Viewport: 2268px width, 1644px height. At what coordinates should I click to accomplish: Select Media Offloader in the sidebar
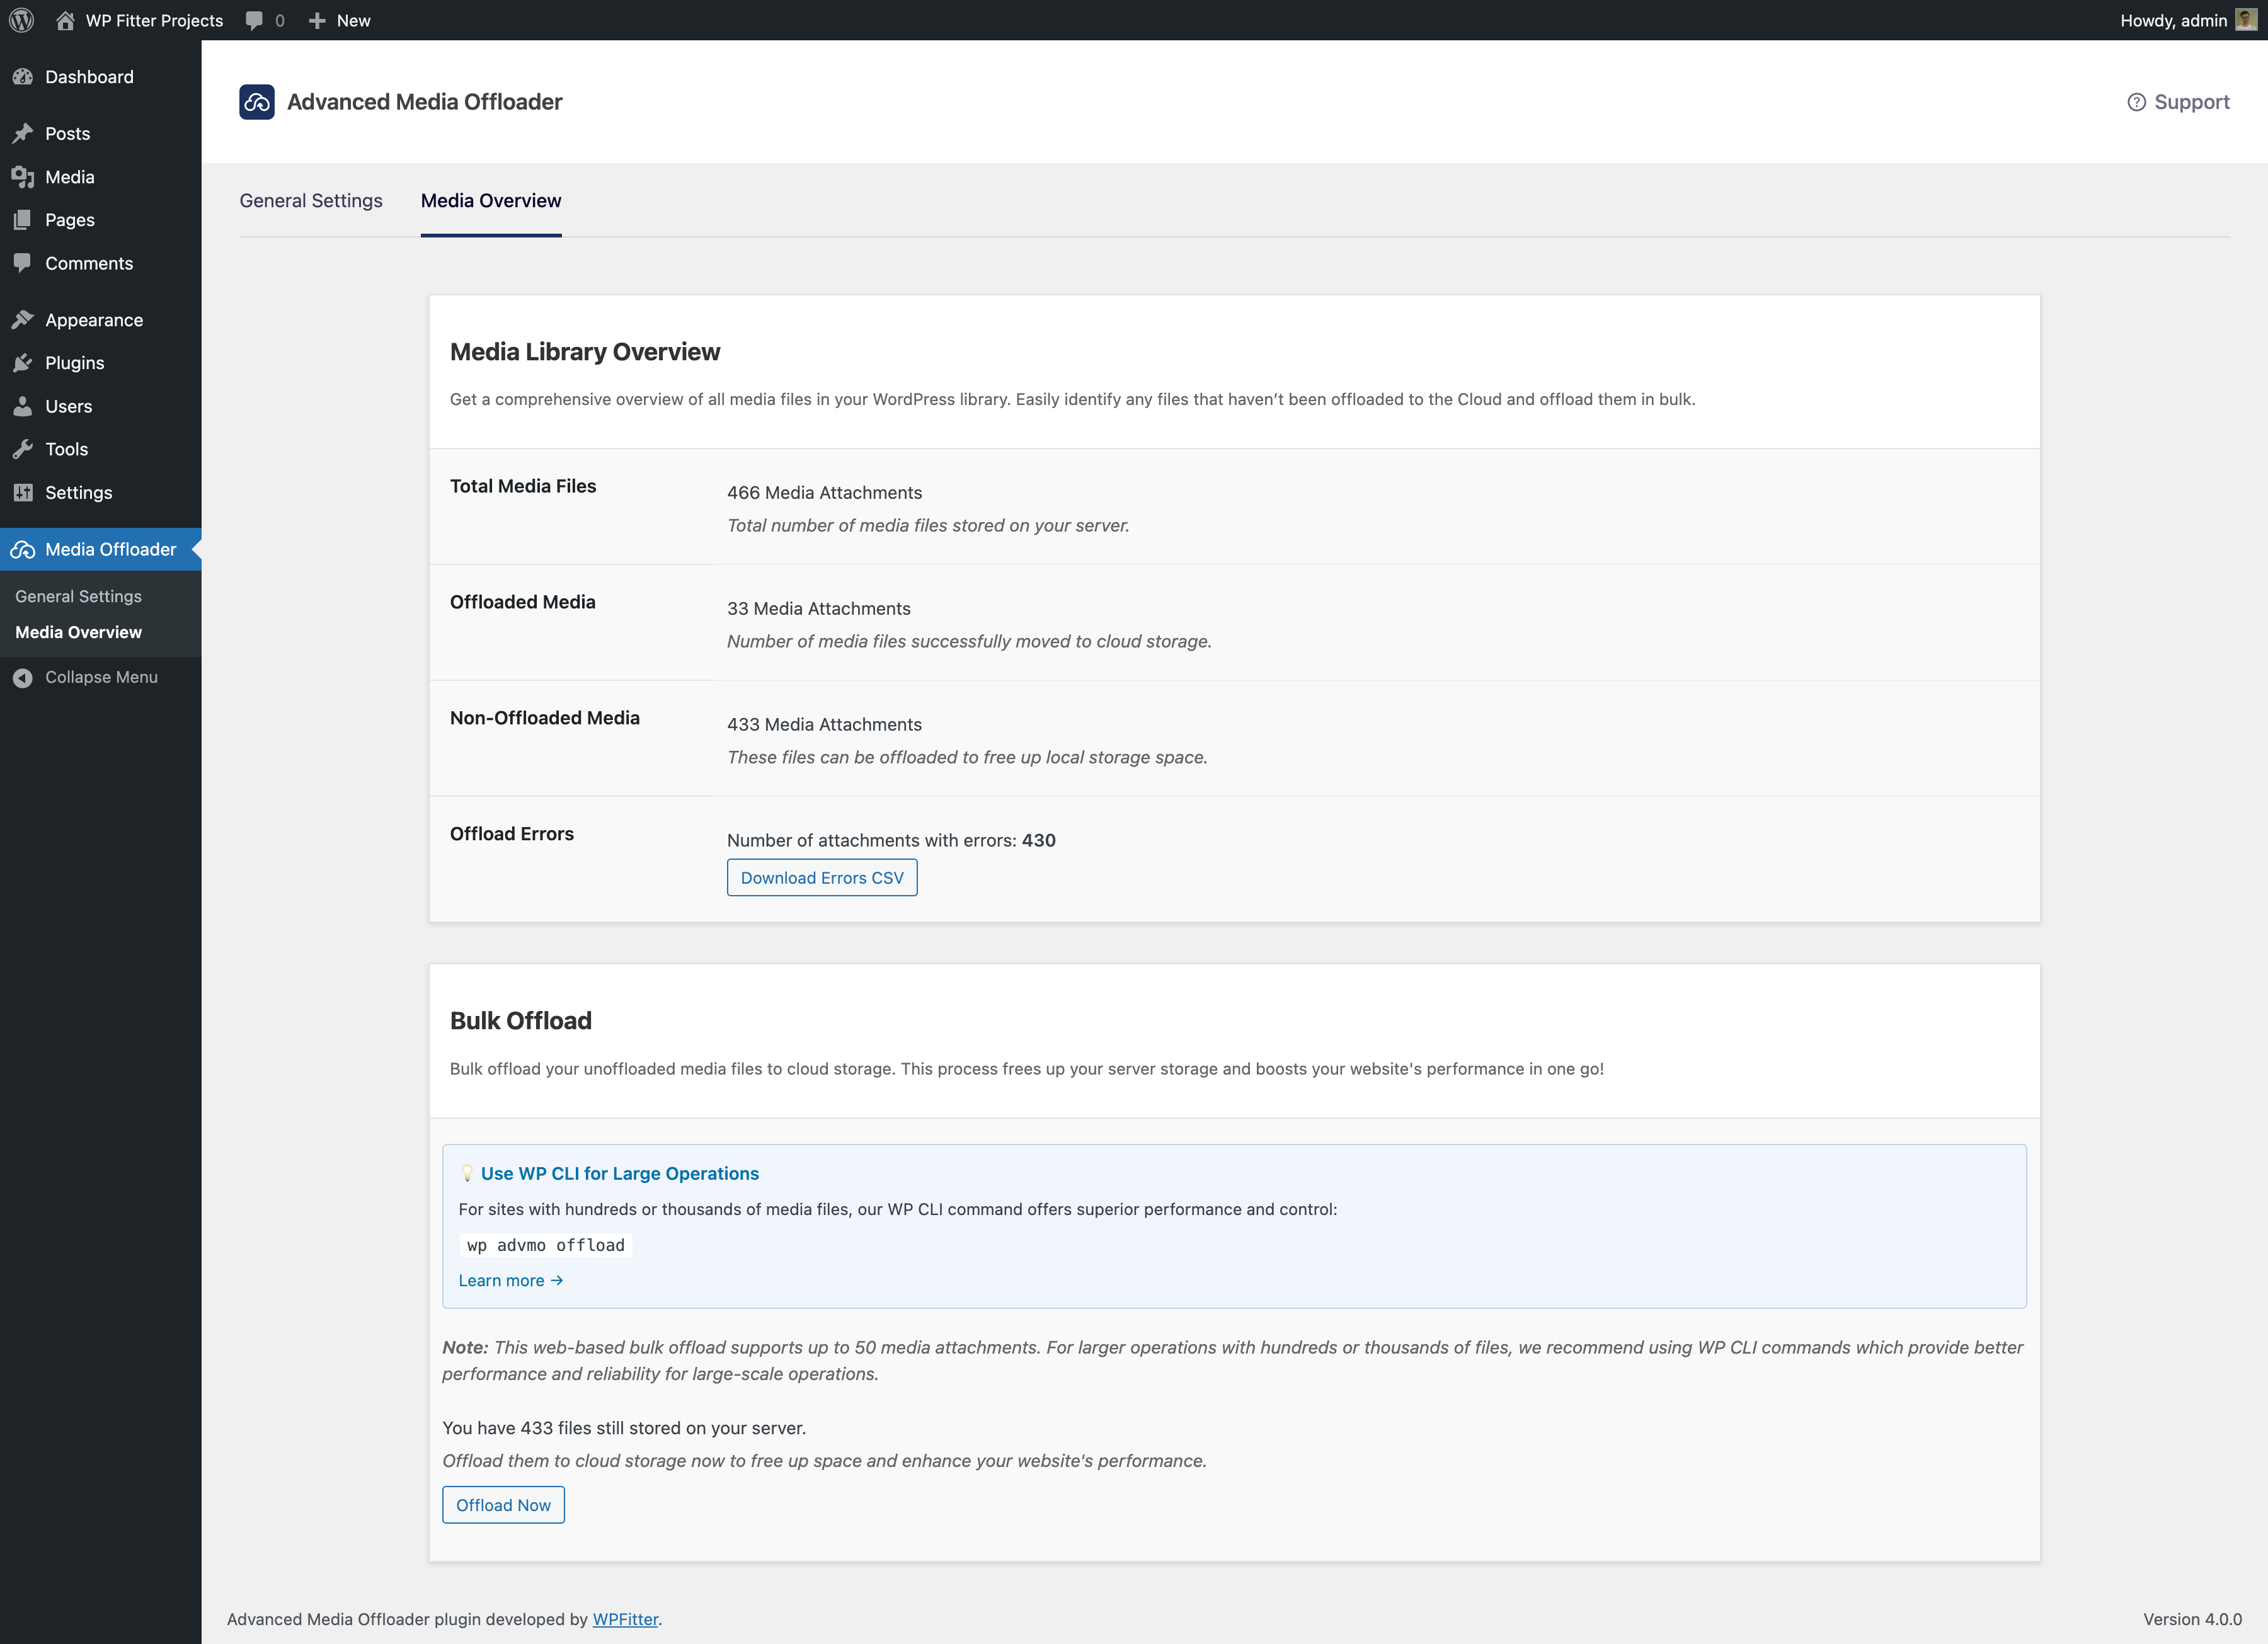pyautogui.click(x=100, y=549)
